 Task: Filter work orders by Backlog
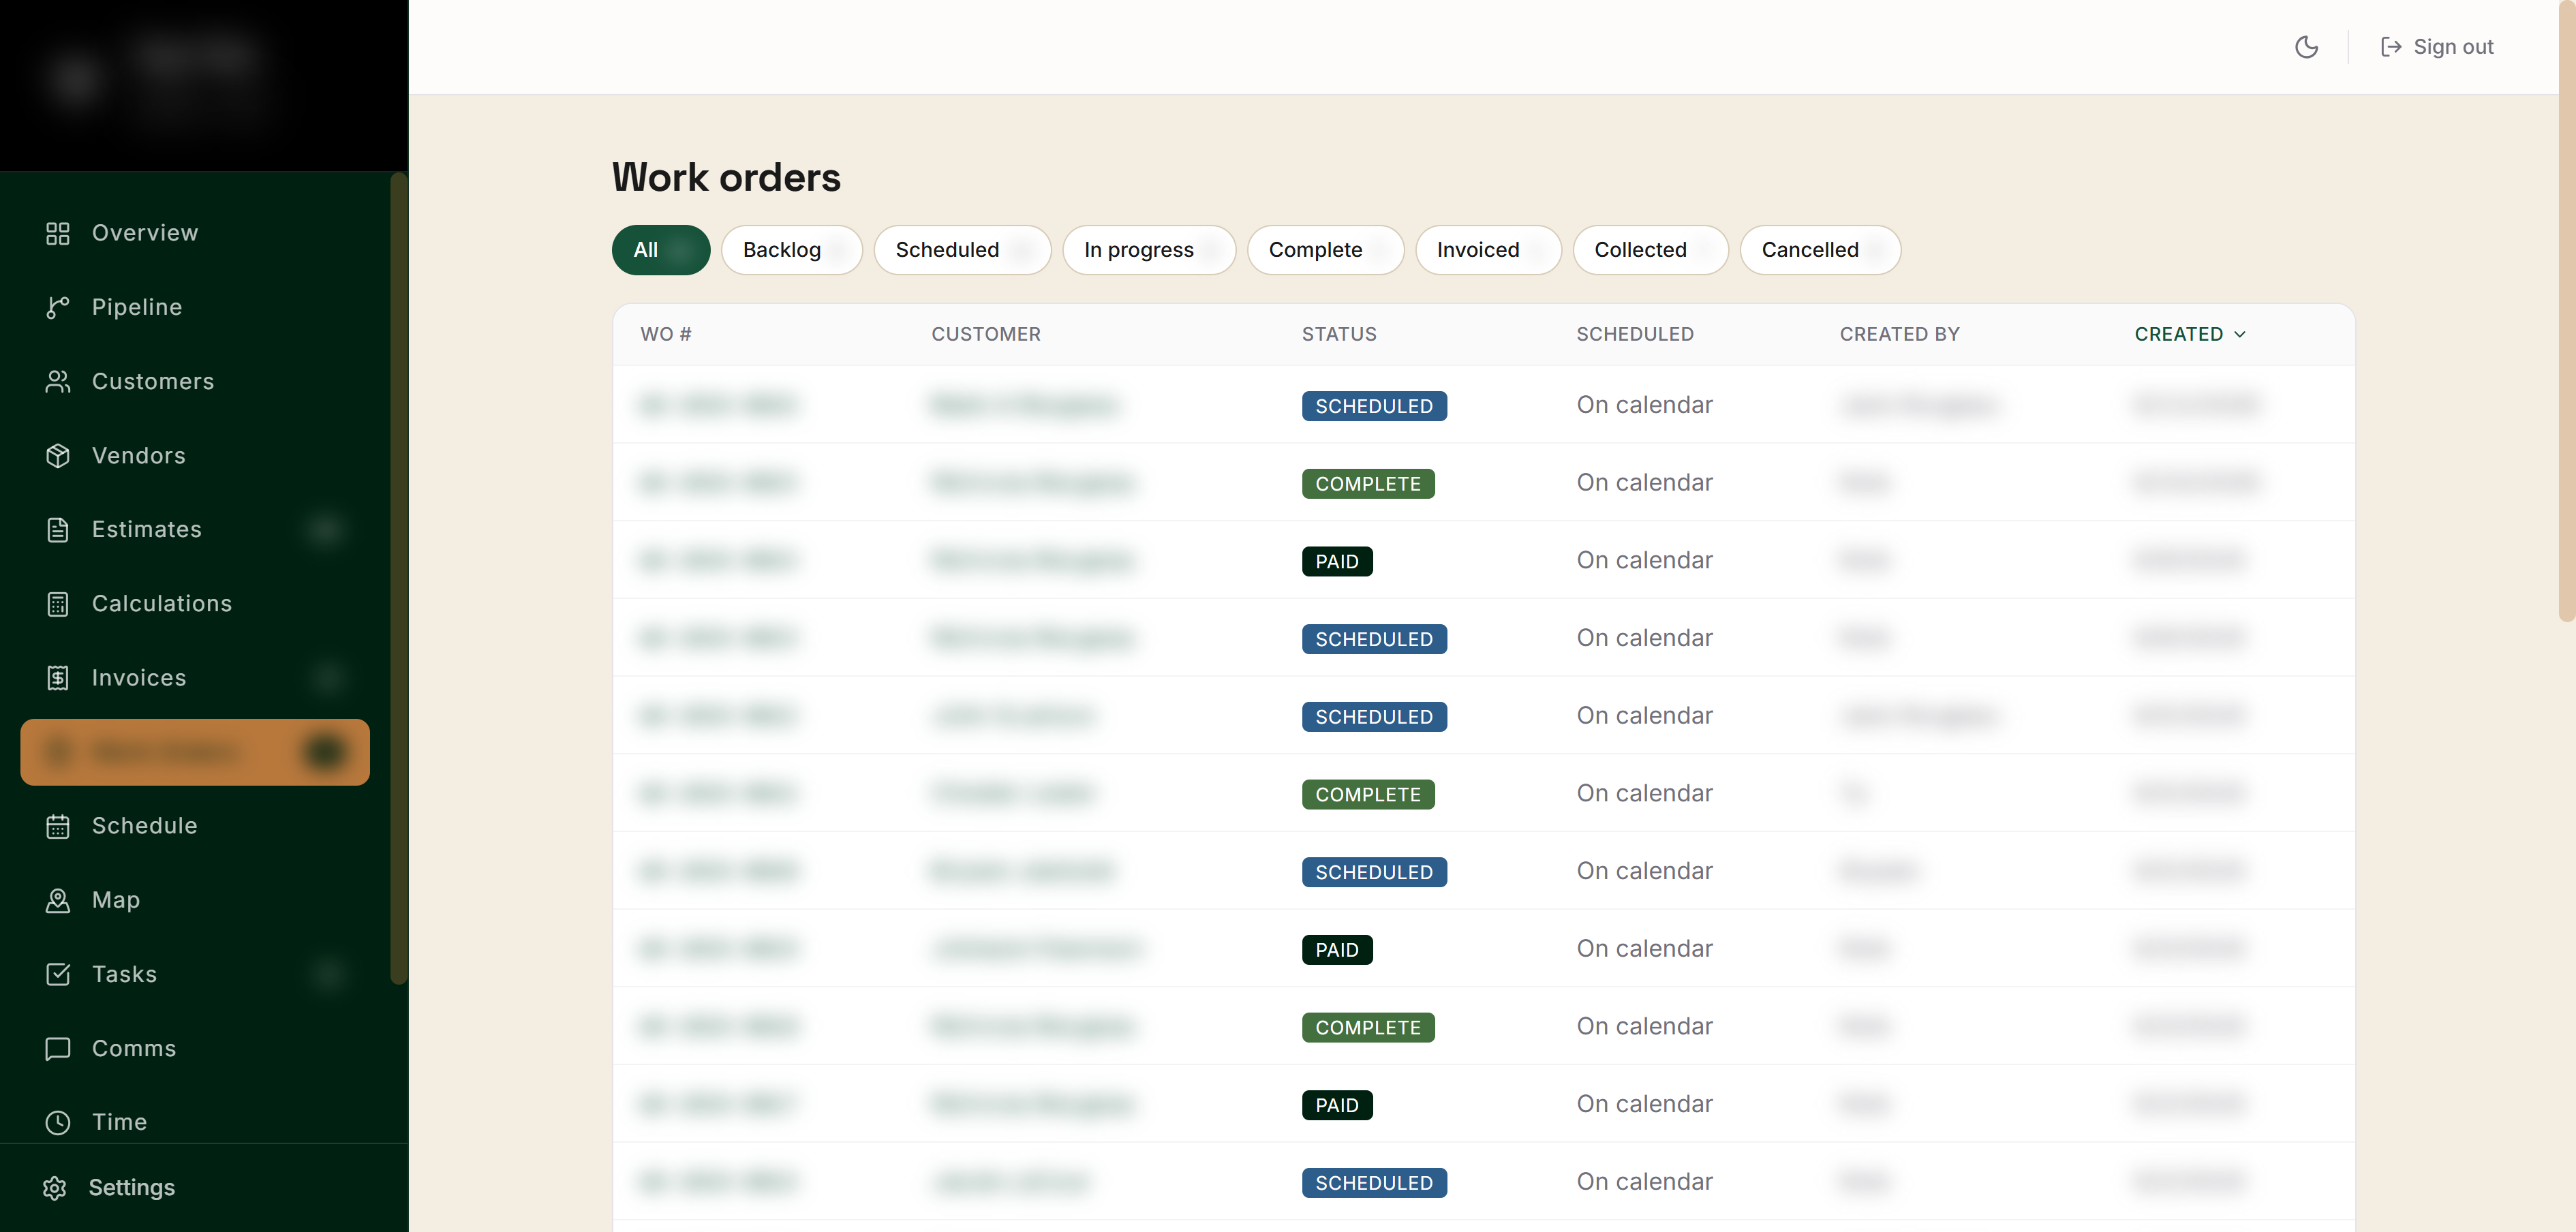[x=791, y=250]
